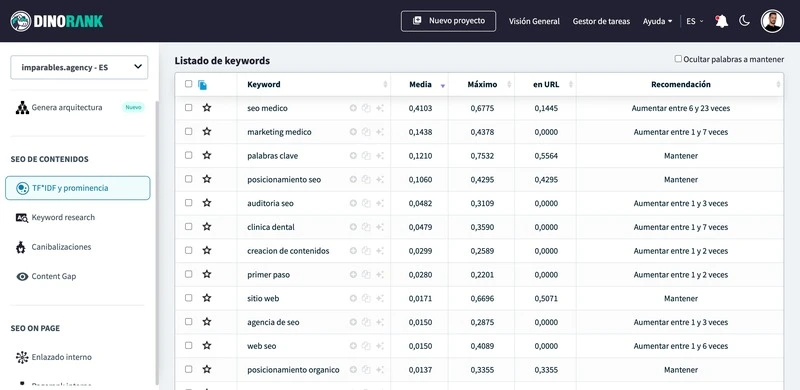Open the user profile avatar
This screenshot has width=800, height=390.
(772, 21)
